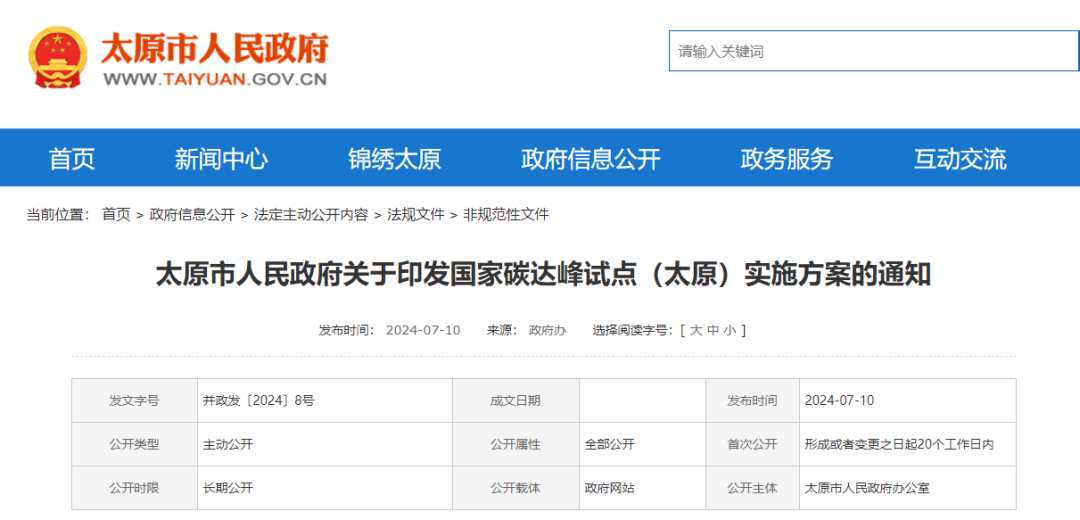Click the 公开时限 label cell
The image size is (1080, 520).
(134, 488)
